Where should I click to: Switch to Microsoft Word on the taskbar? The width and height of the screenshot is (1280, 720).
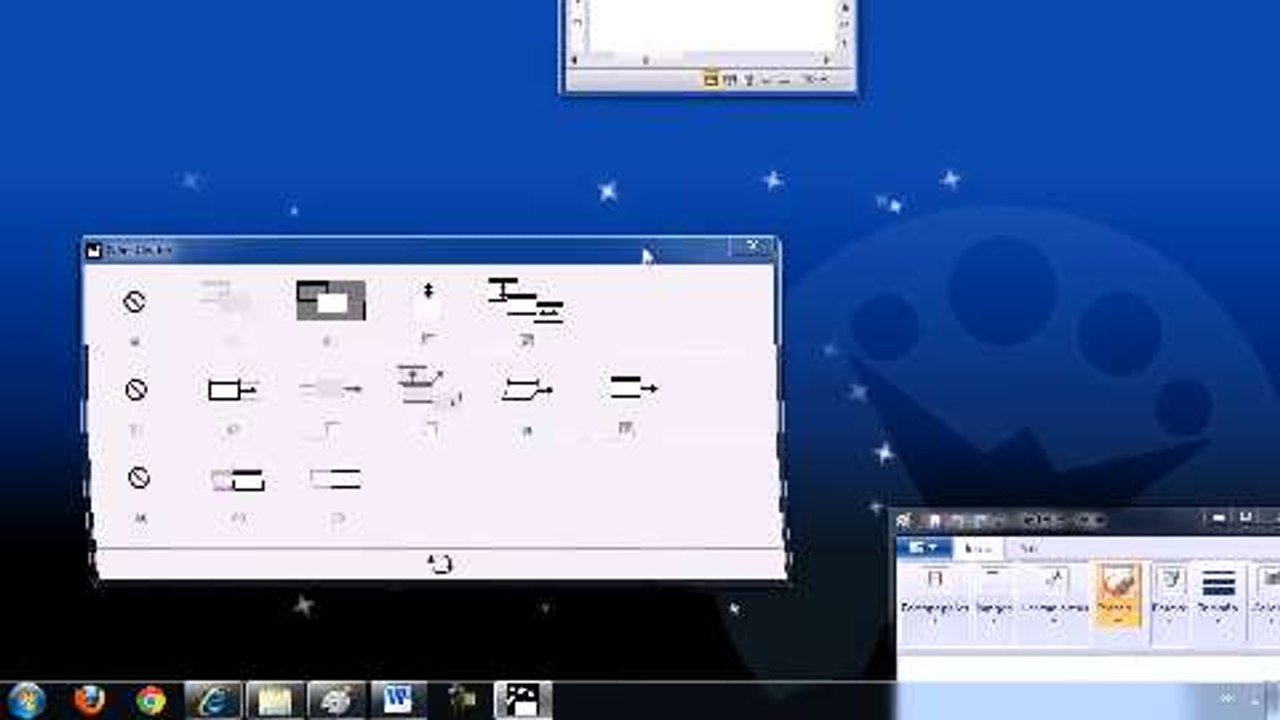398,700
